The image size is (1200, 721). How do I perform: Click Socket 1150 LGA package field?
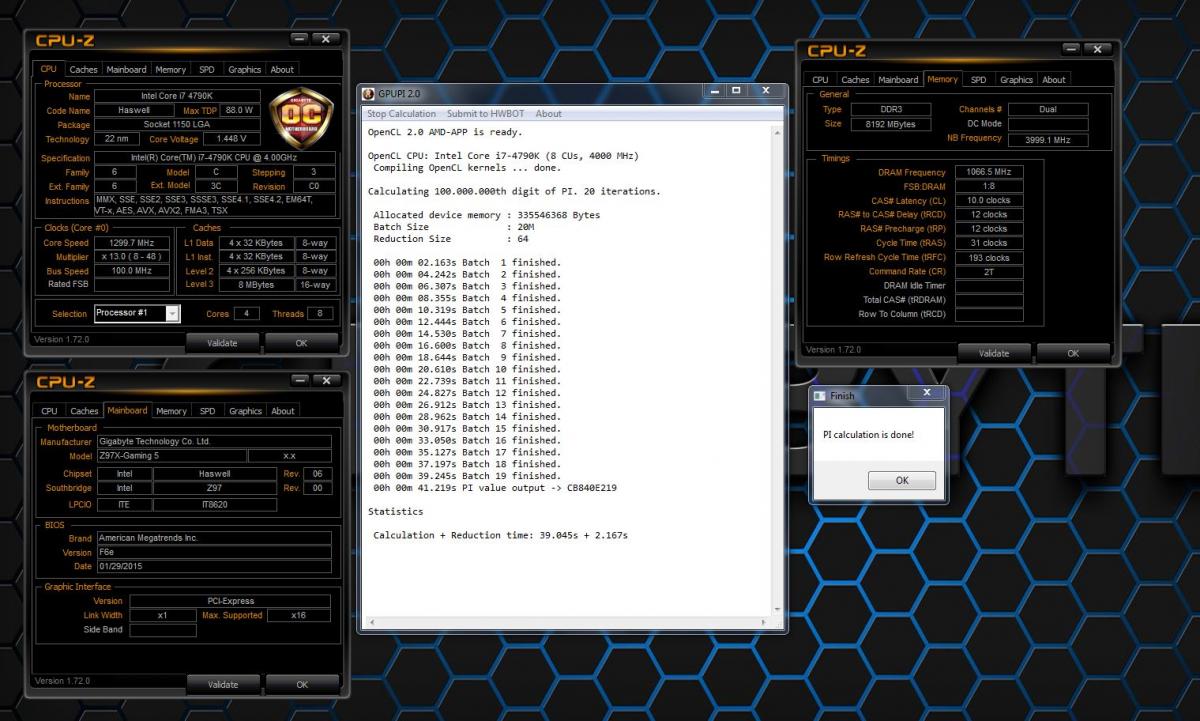tap(176, 125)
